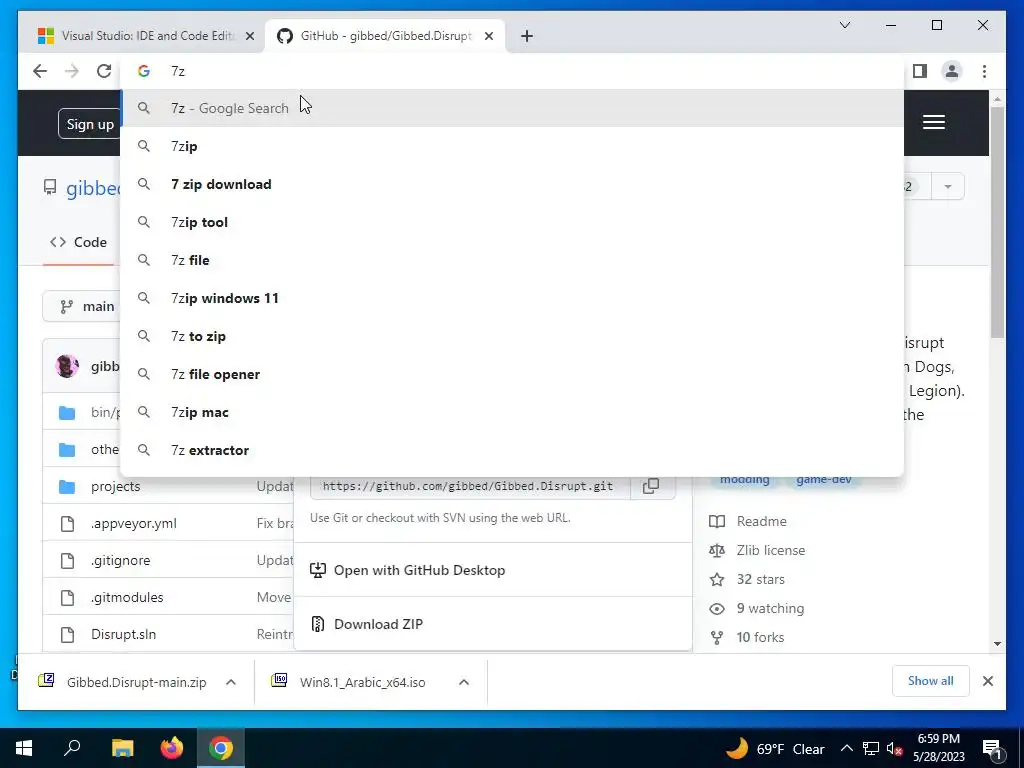The image size is (1024, 768).
Task: Open Windows taskbar search
Action: pyautogui.click(x=72, y=748)
